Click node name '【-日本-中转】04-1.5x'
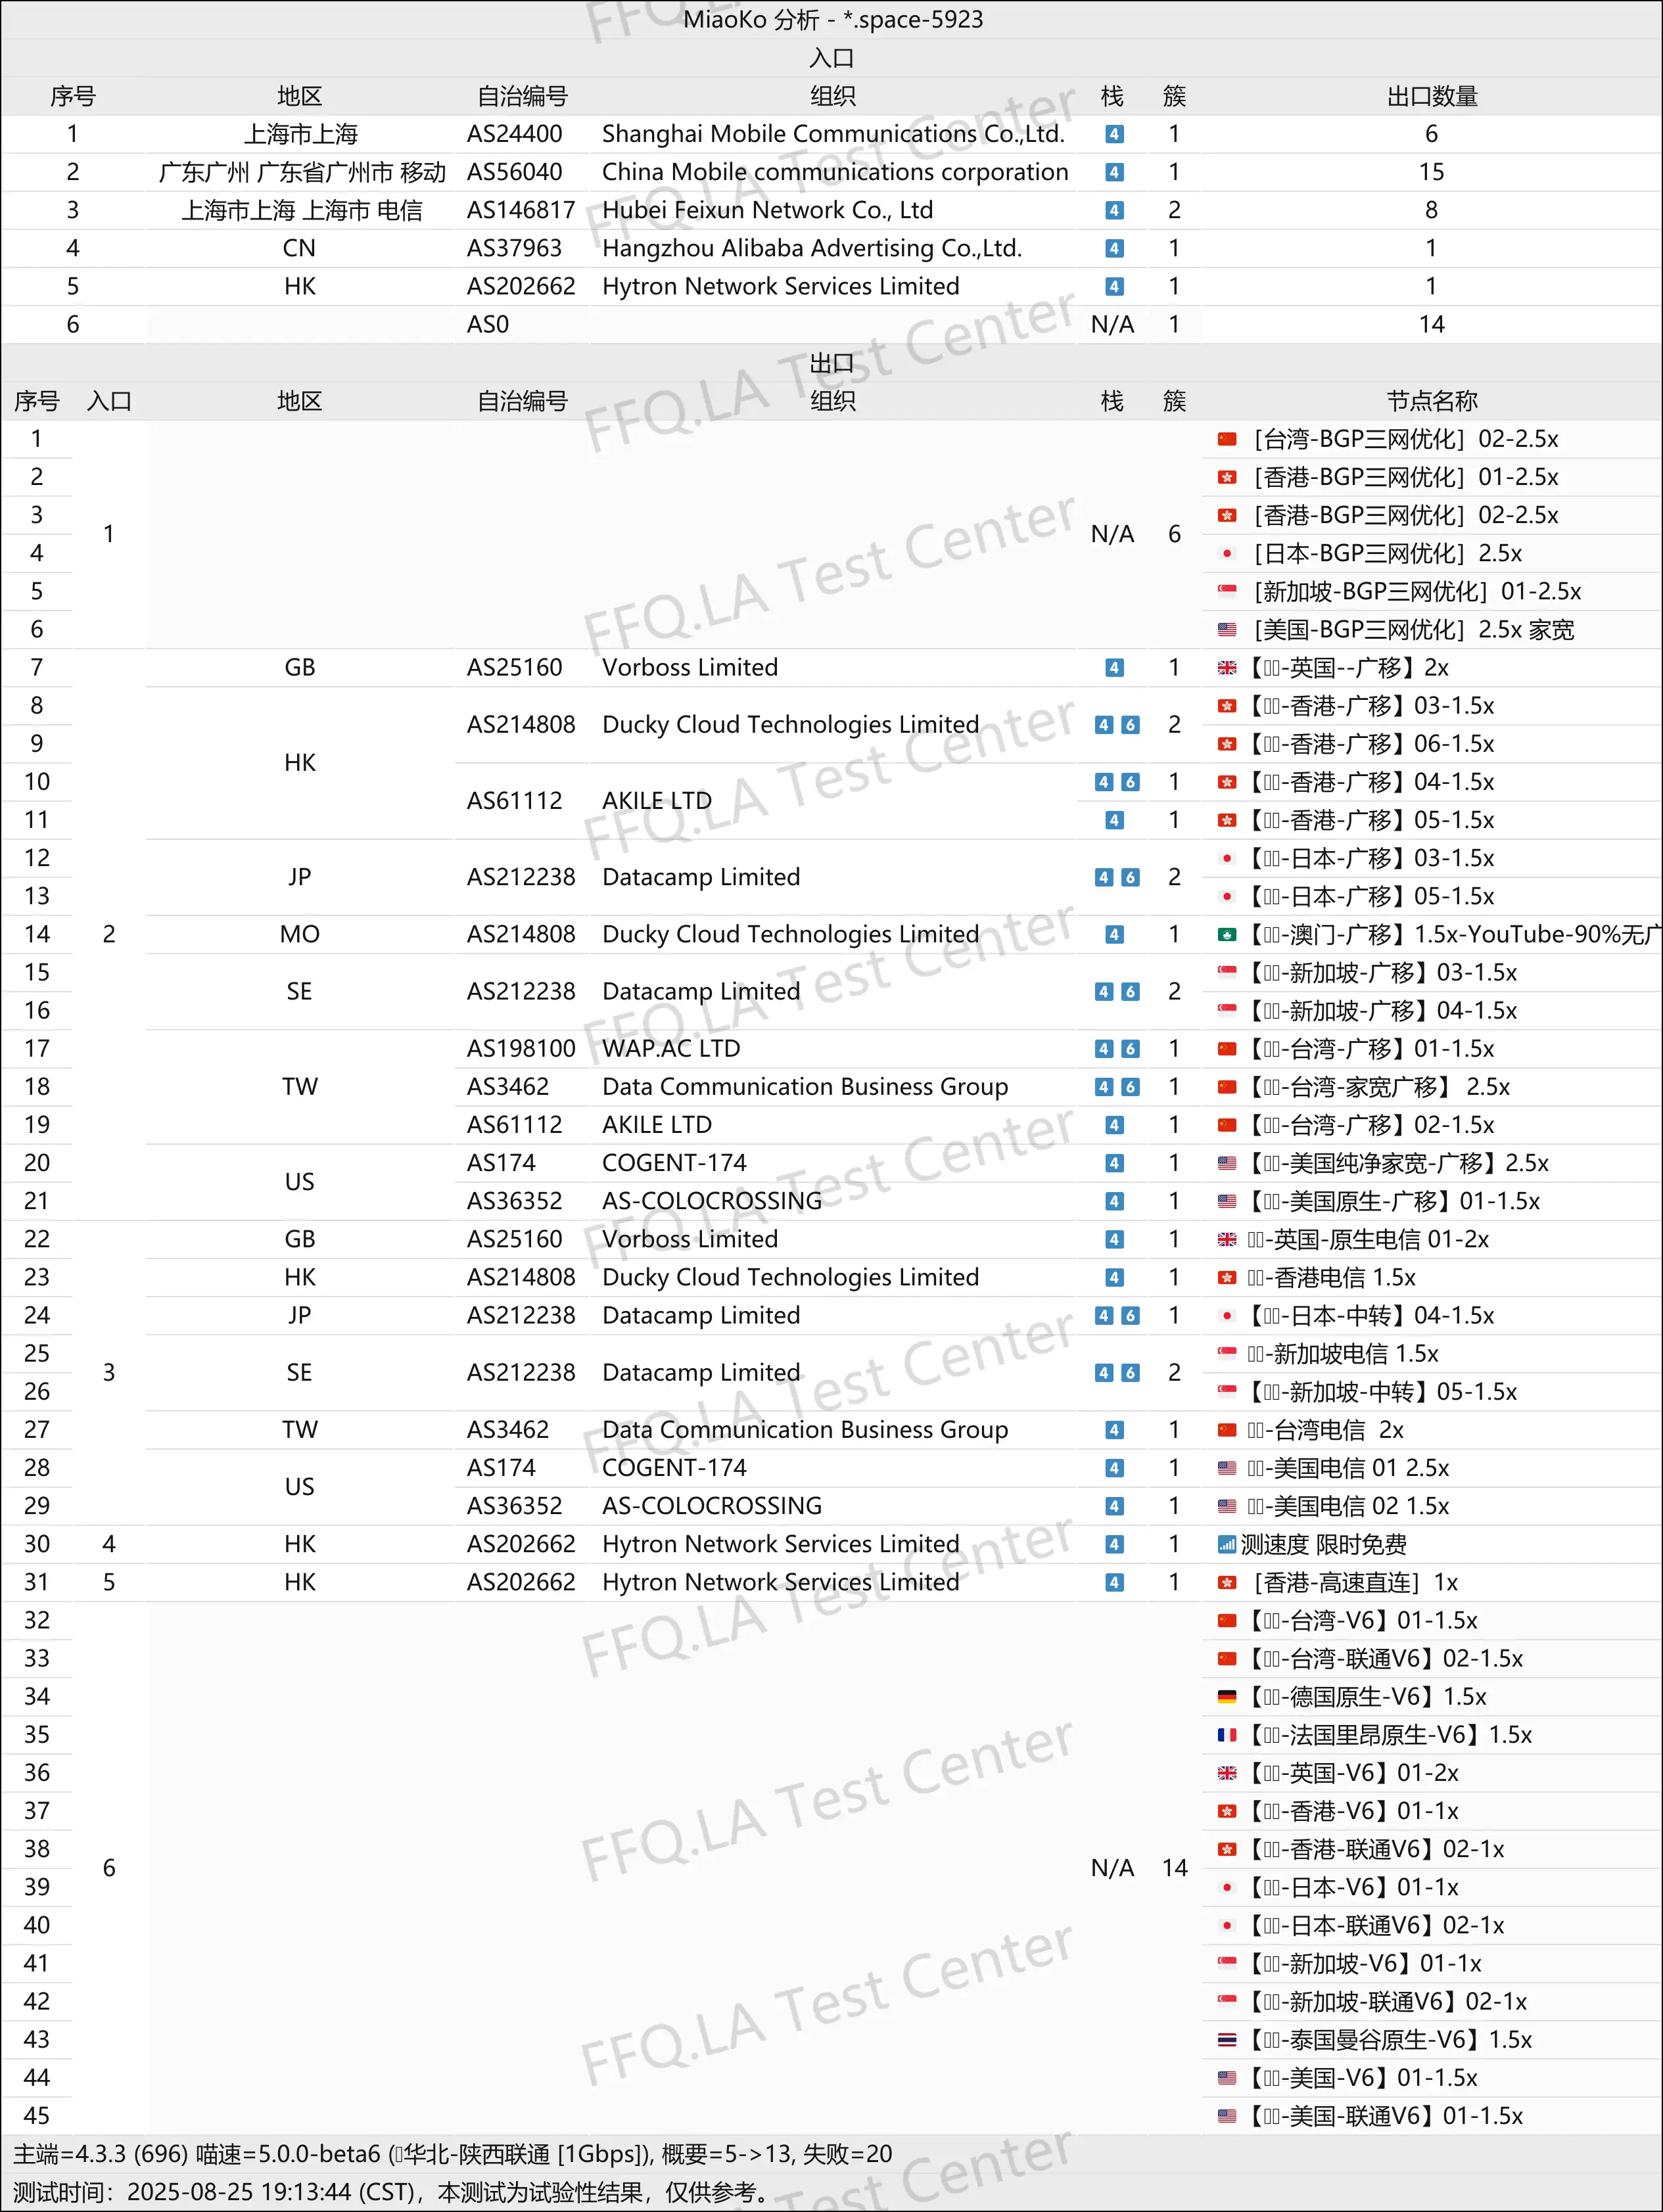This screenshot has height=2212, width=1663. coord(1369,1315)
